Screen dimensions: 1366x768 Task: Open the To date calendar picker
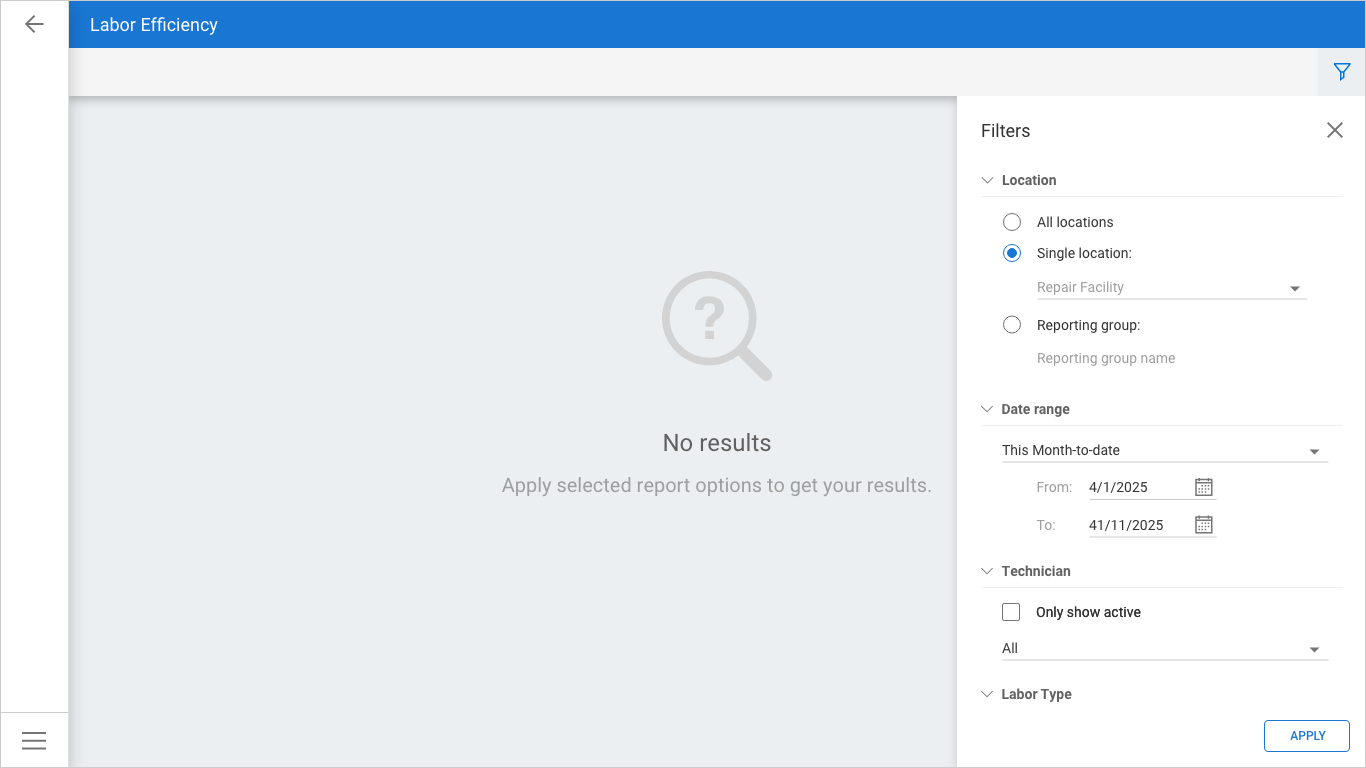[1204, 525]
